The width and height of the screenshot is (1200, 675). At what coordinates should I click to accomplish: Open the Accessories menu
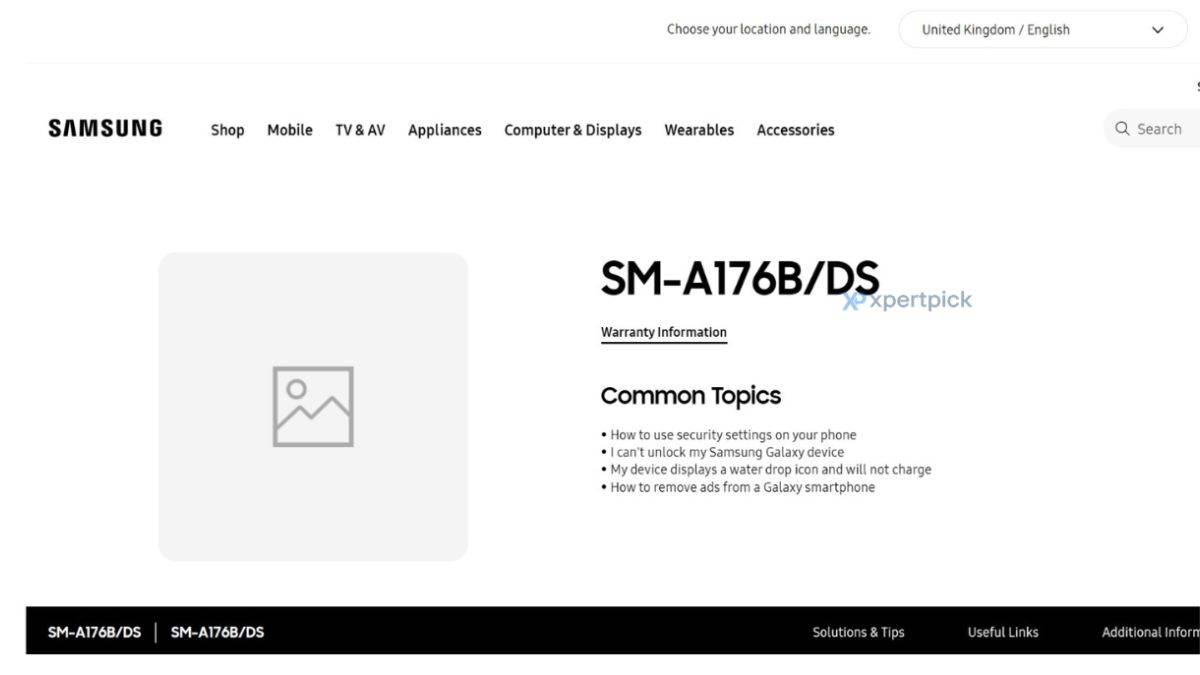tap(795, 130)
